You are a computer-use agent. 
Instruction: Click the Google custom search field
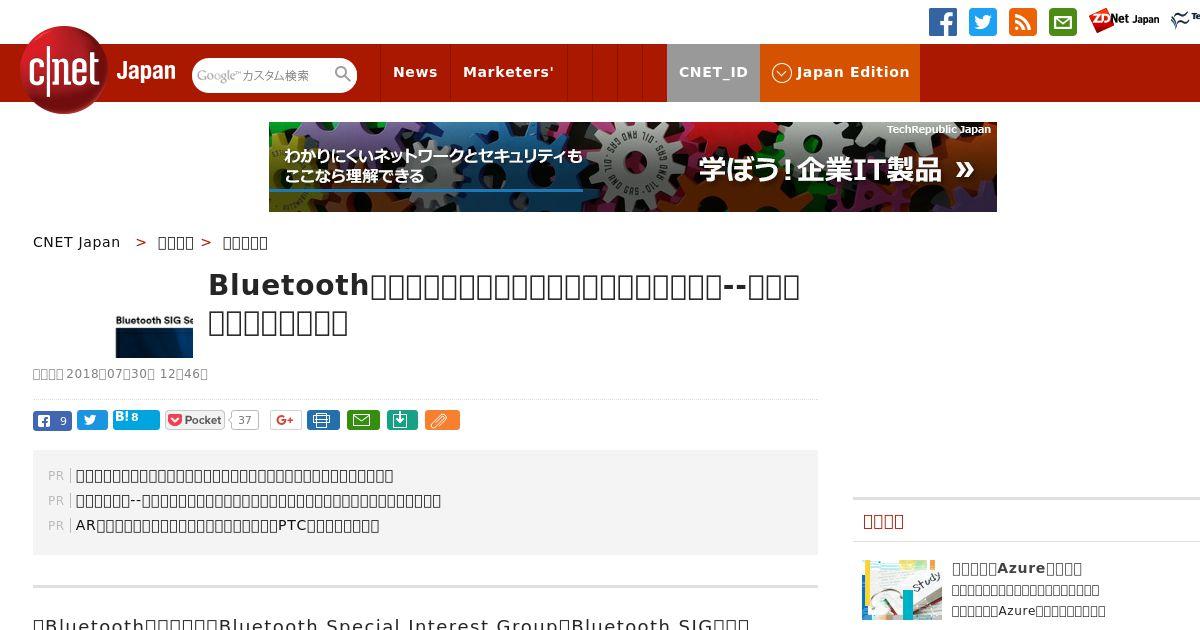(x=262, y=75)
